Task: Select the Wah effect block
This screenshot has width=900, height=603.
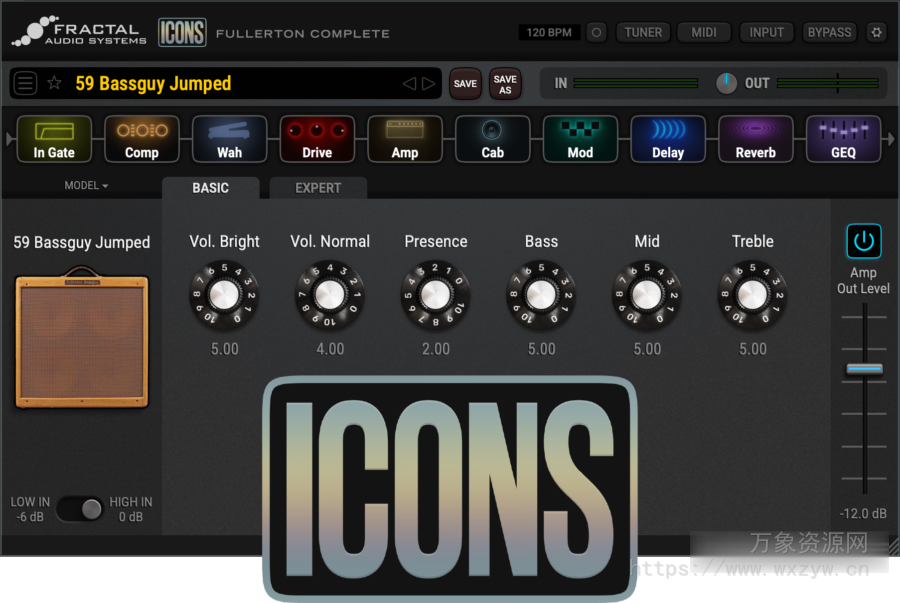Action: click(x=229, y=139)
